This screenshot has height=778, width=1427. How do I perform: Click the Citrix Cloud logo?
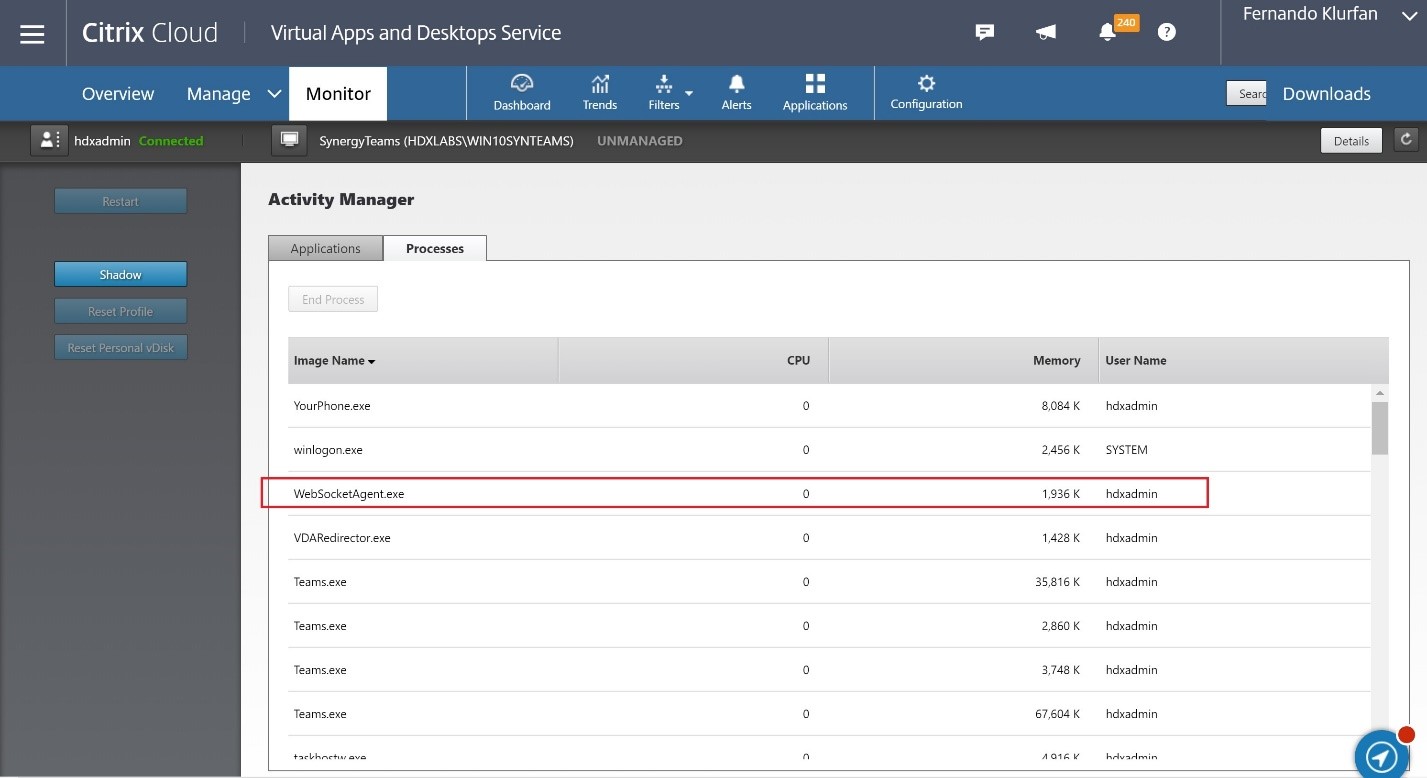point(150,33)
